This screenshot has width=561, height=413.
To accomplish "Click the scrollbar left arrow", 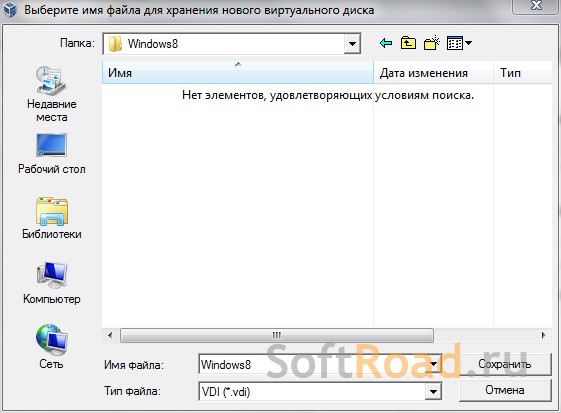I will [110, 336].
